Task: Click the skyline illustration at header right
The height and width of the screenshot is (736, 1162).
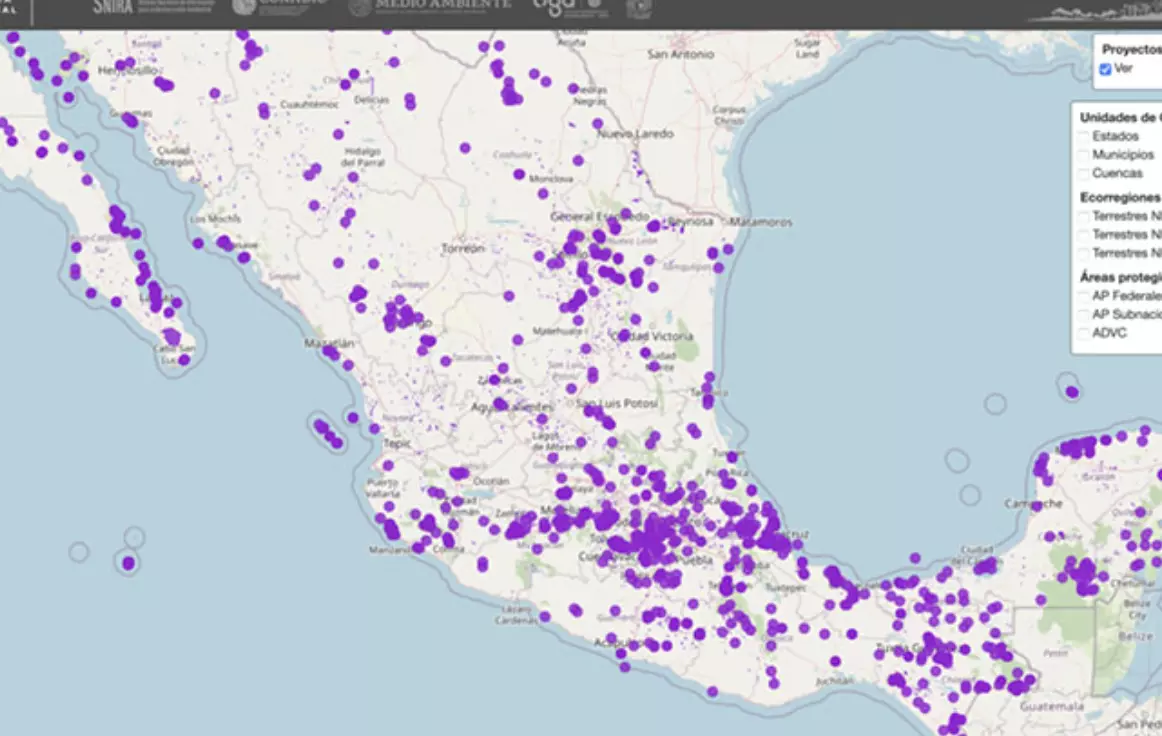Action: 1095,11
